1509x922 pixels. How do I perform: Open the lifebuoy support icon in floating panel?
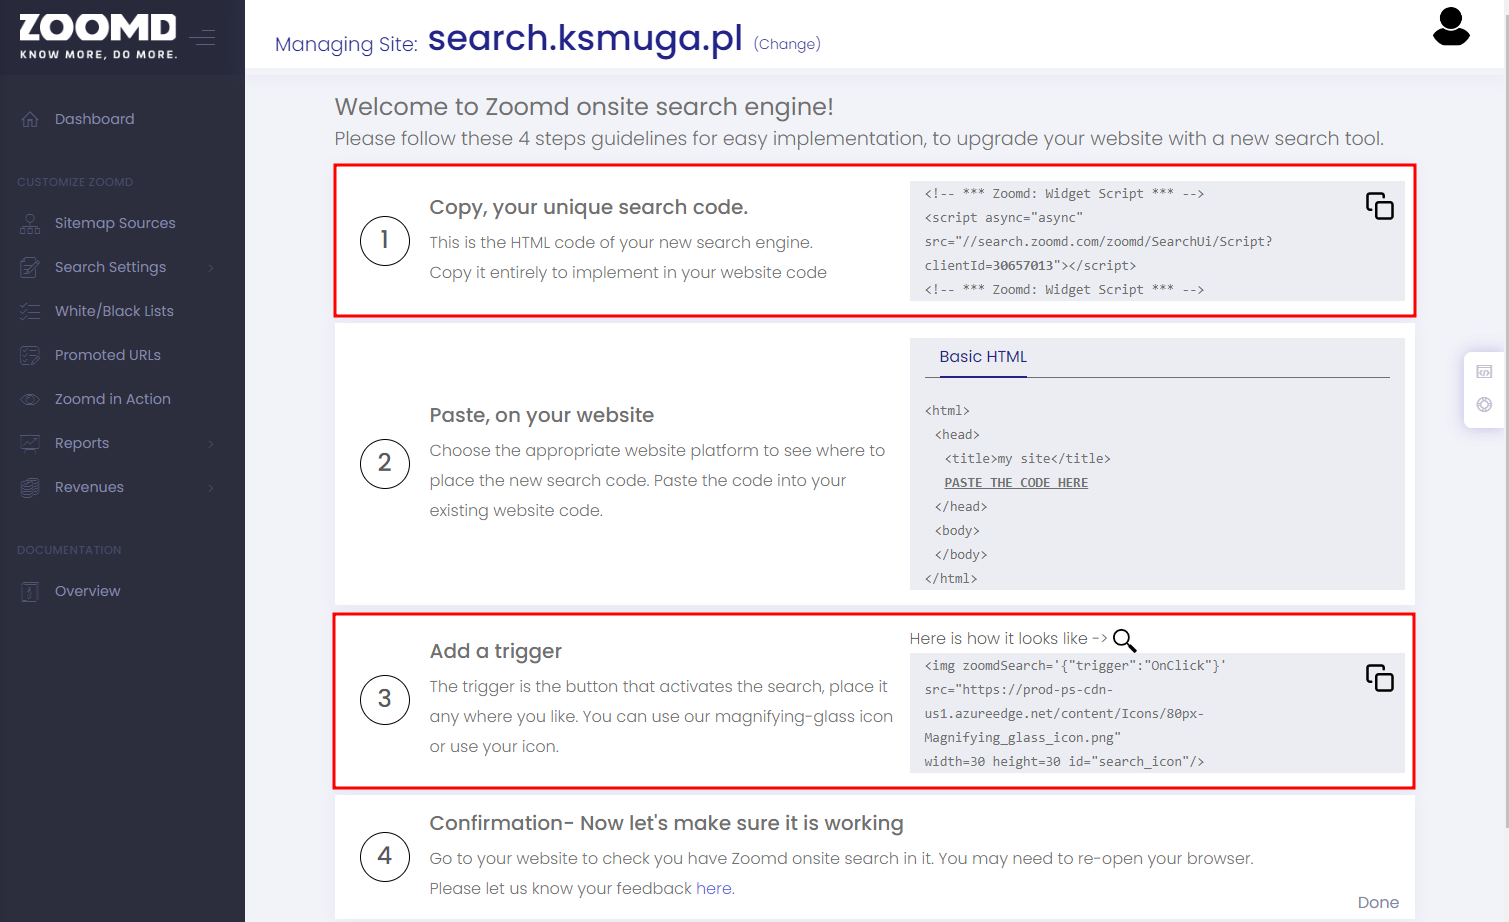coord(1484,405)
